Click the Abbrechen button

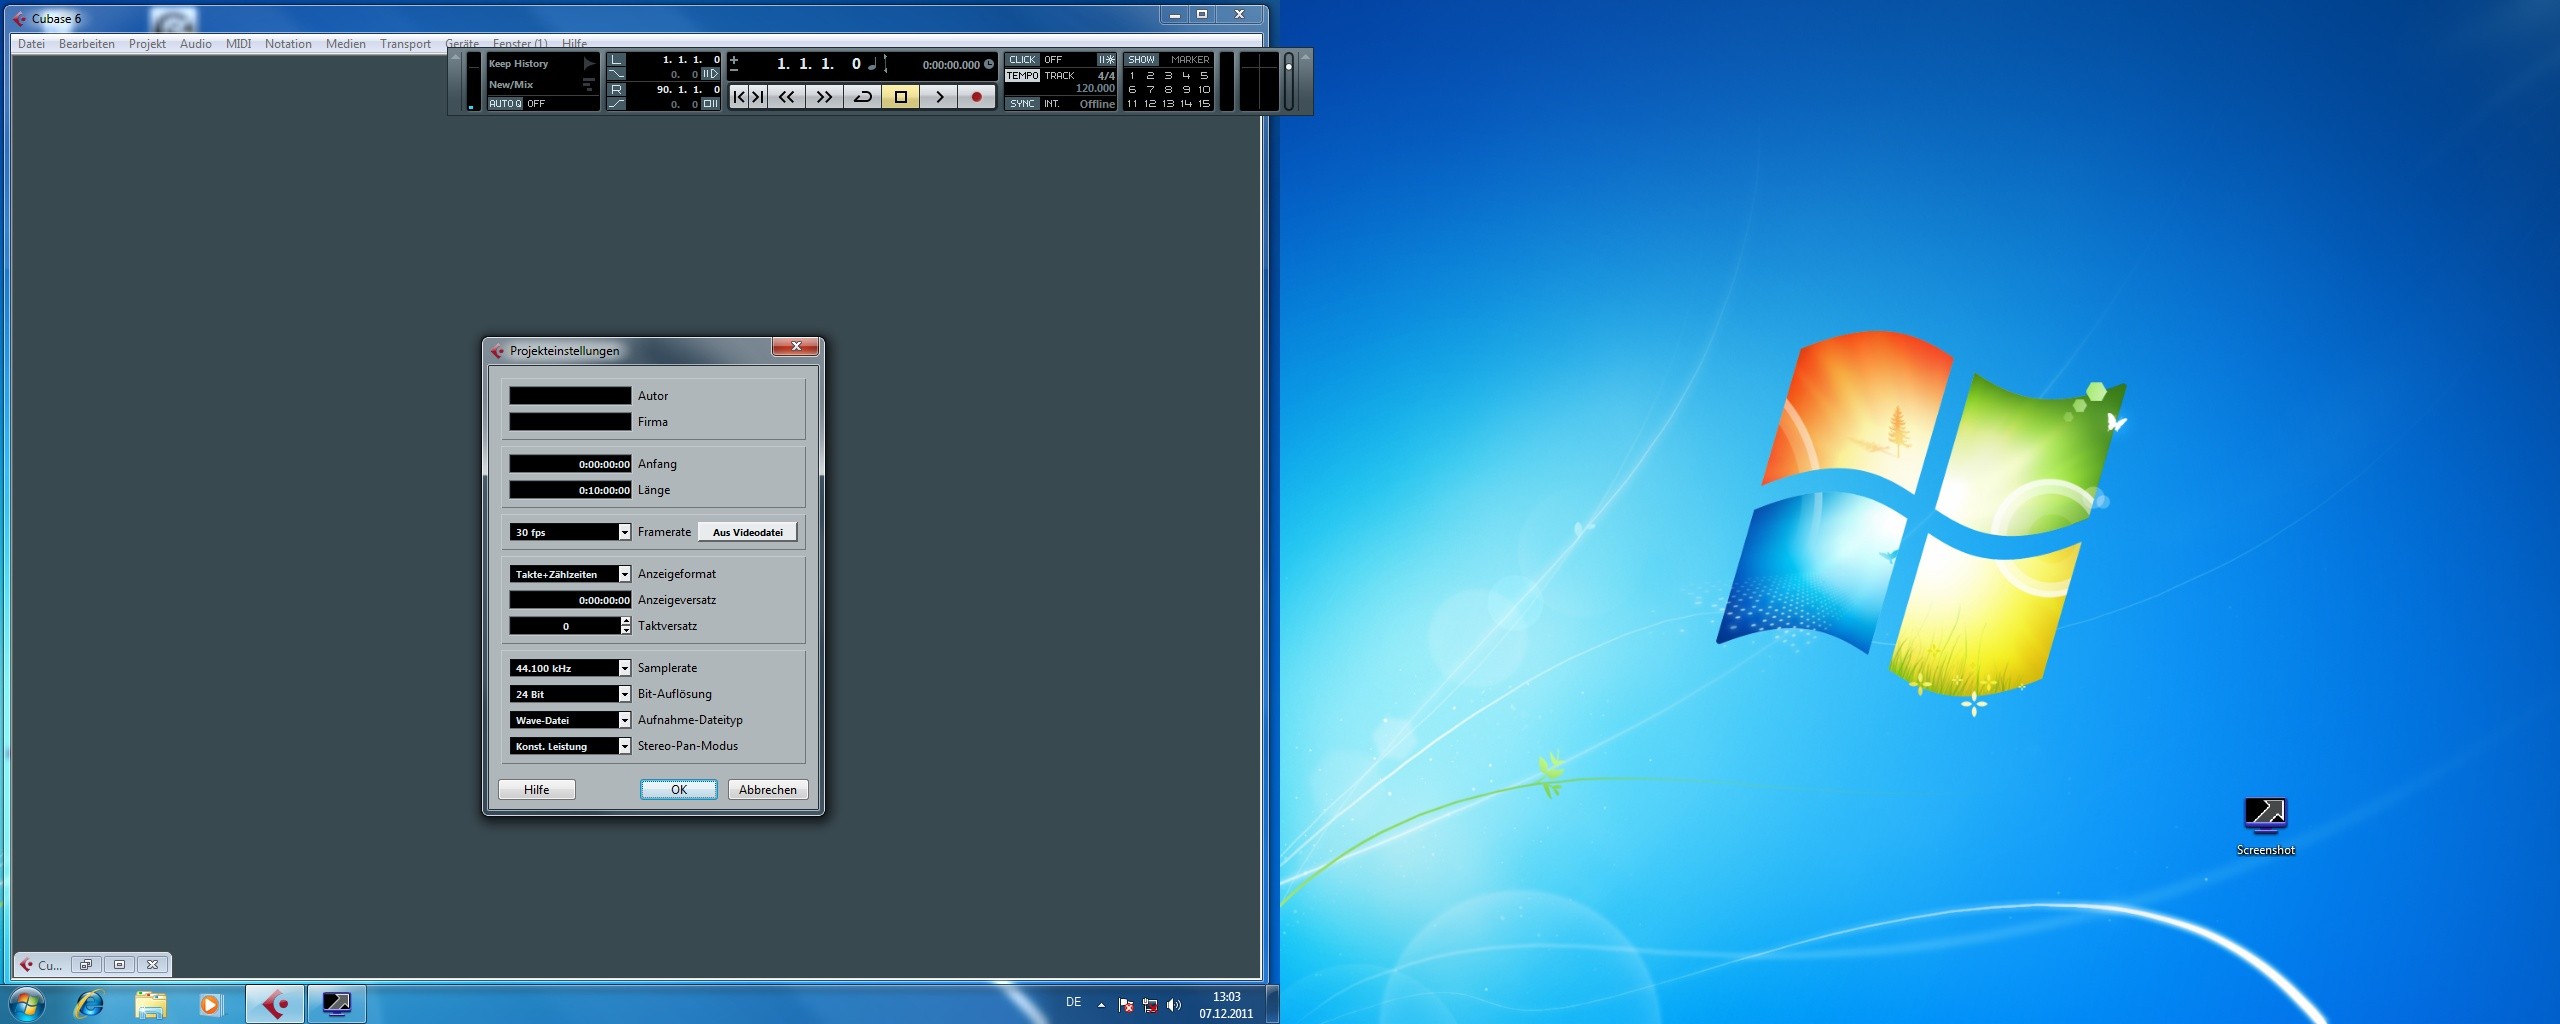pos(768,790)
